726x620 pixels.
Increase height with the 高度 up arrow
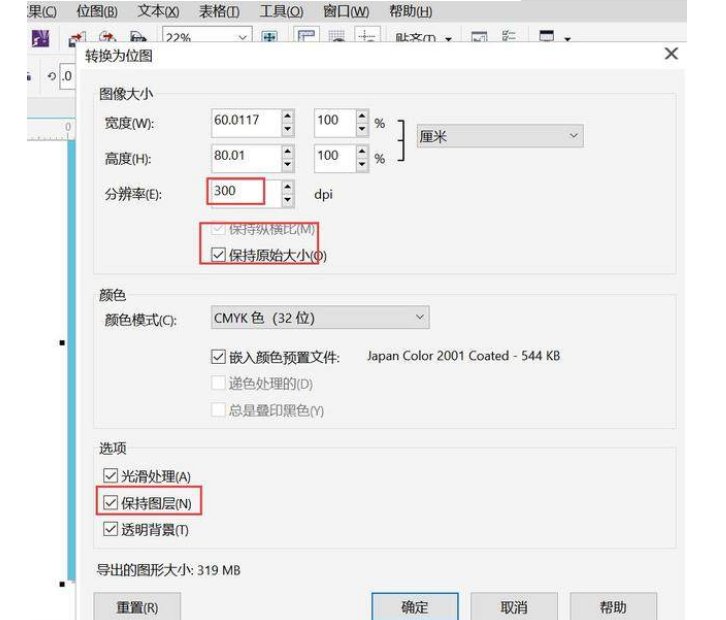coord(288,151)
